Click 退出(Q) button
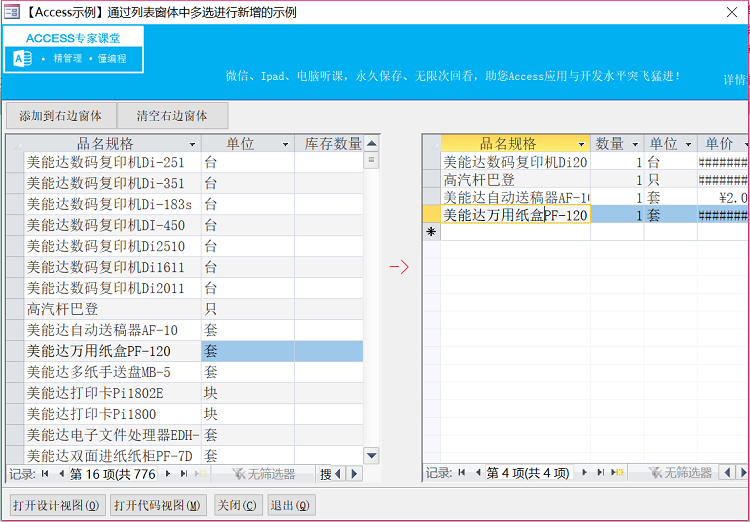 pyautogui.click(x=290, y=505)
